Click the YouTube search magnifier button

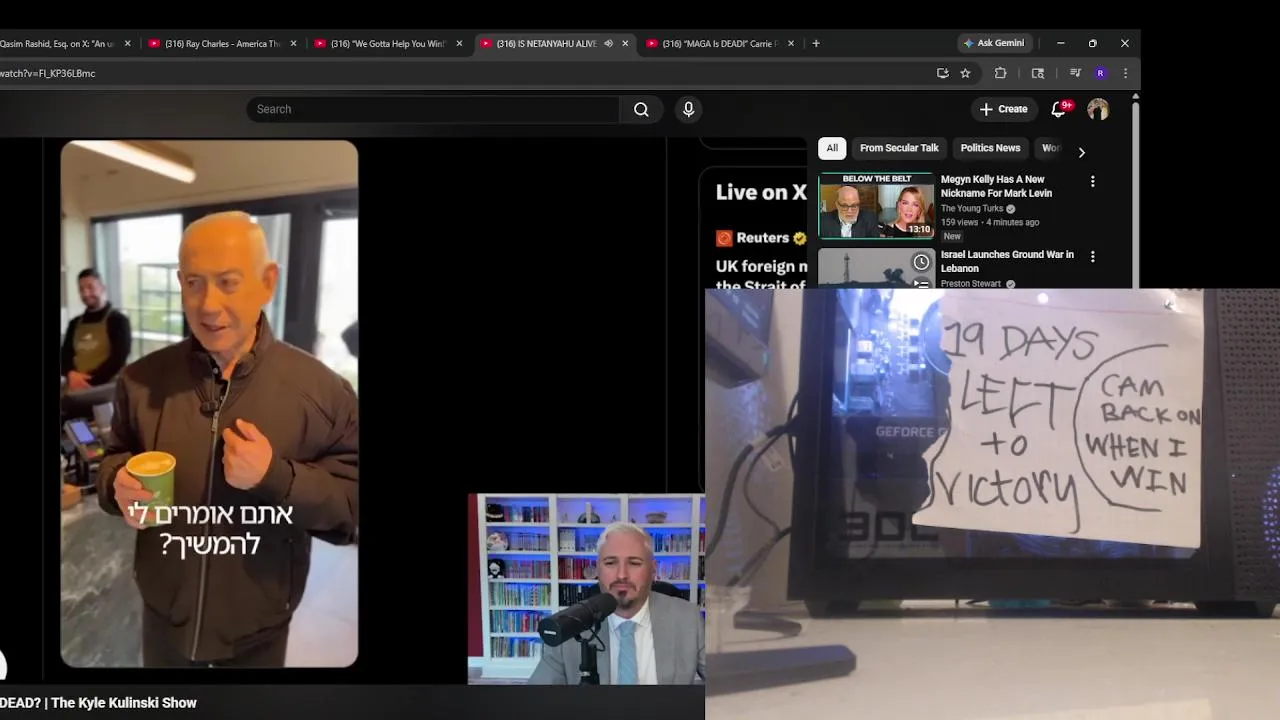(x=641, y=109)
